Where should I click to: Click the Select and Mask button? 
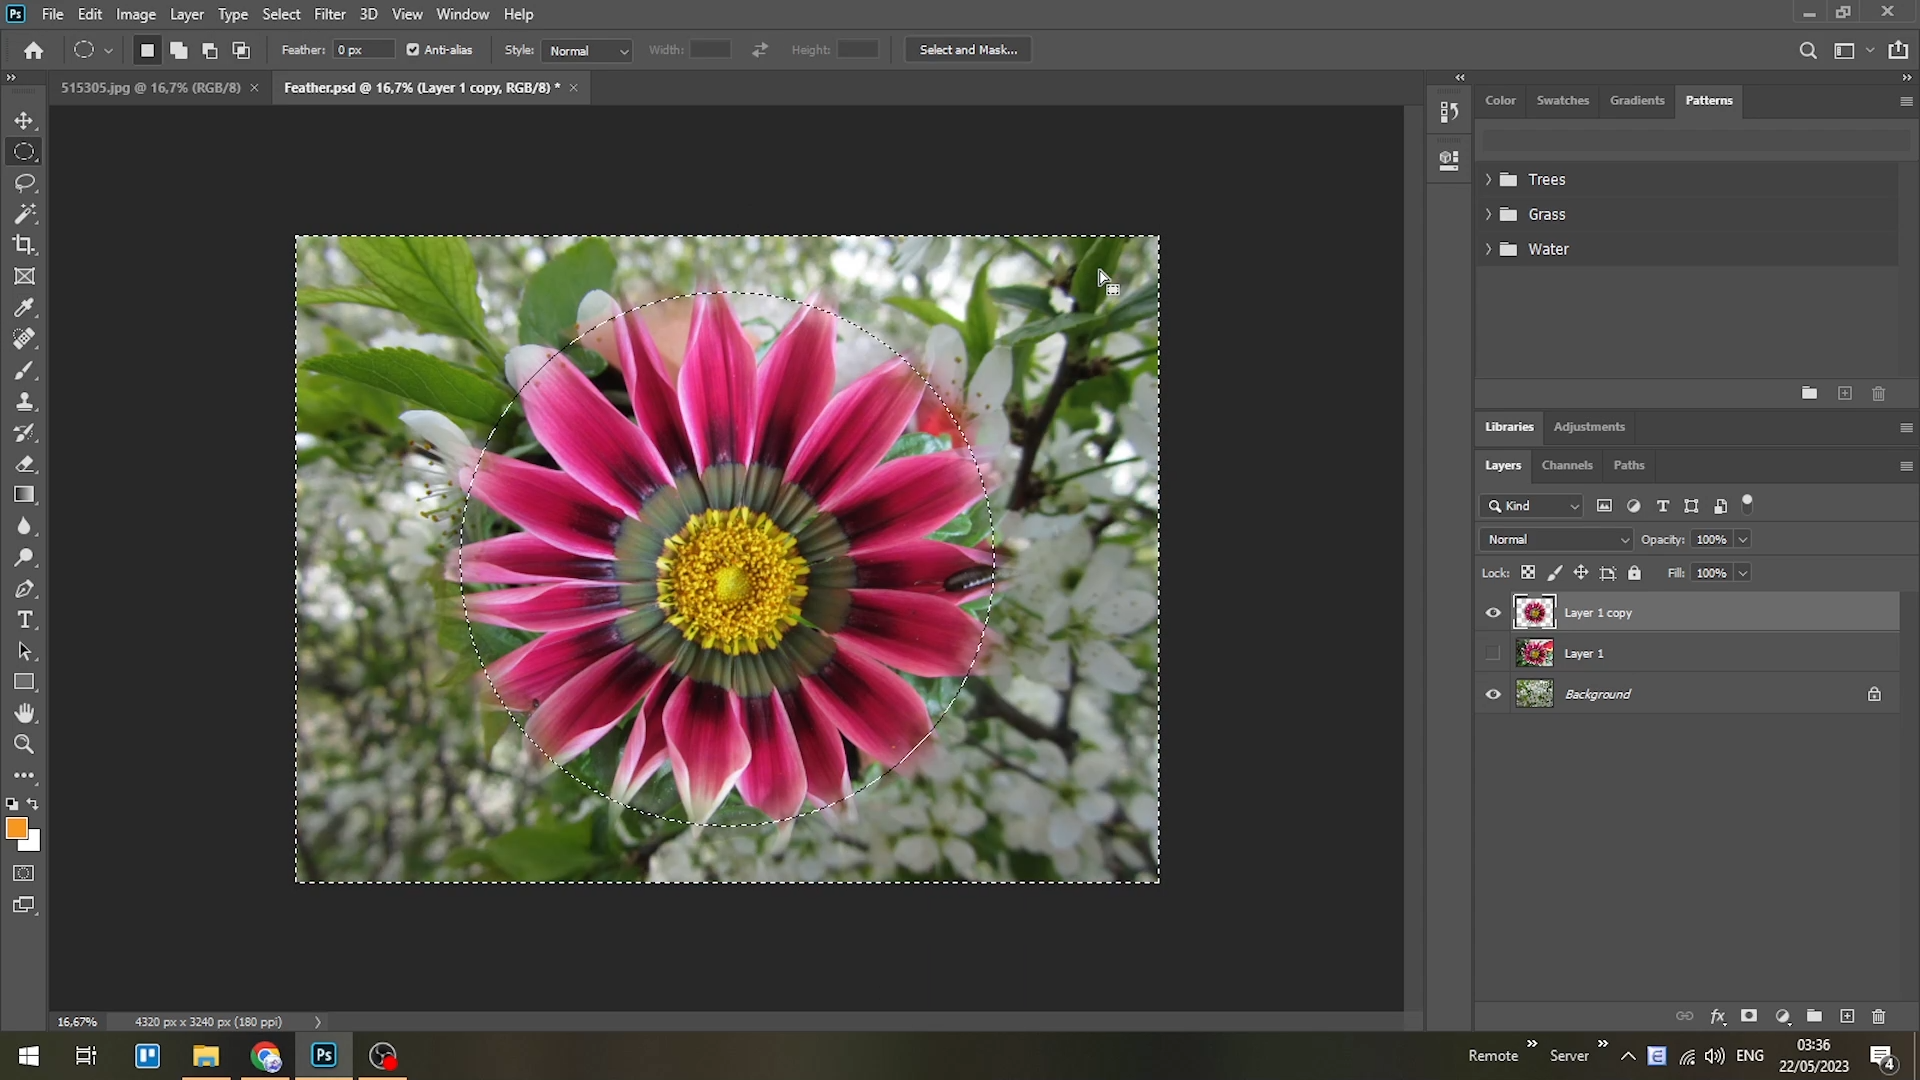[x=966, y=49]
